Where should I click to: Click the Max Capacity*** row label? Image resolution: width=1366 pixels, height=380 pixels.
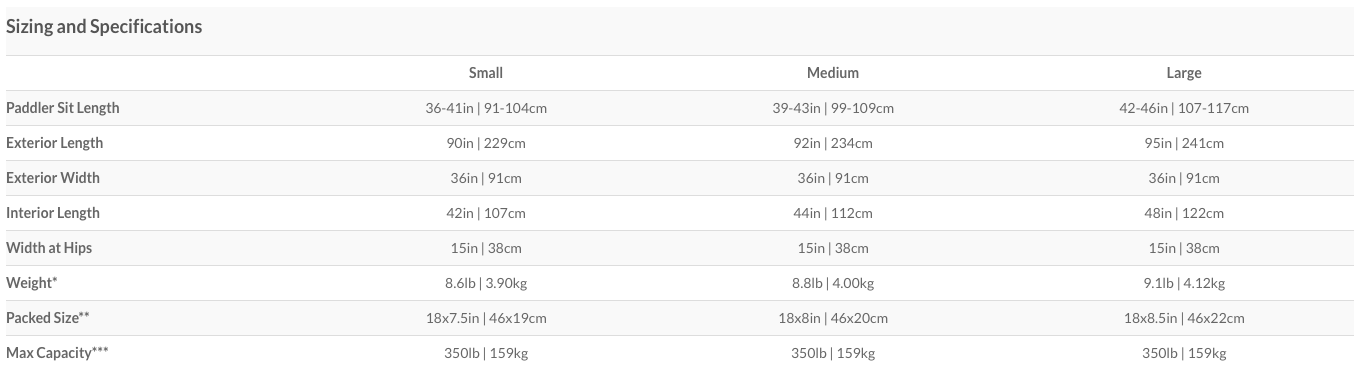(x=57, y=353)
